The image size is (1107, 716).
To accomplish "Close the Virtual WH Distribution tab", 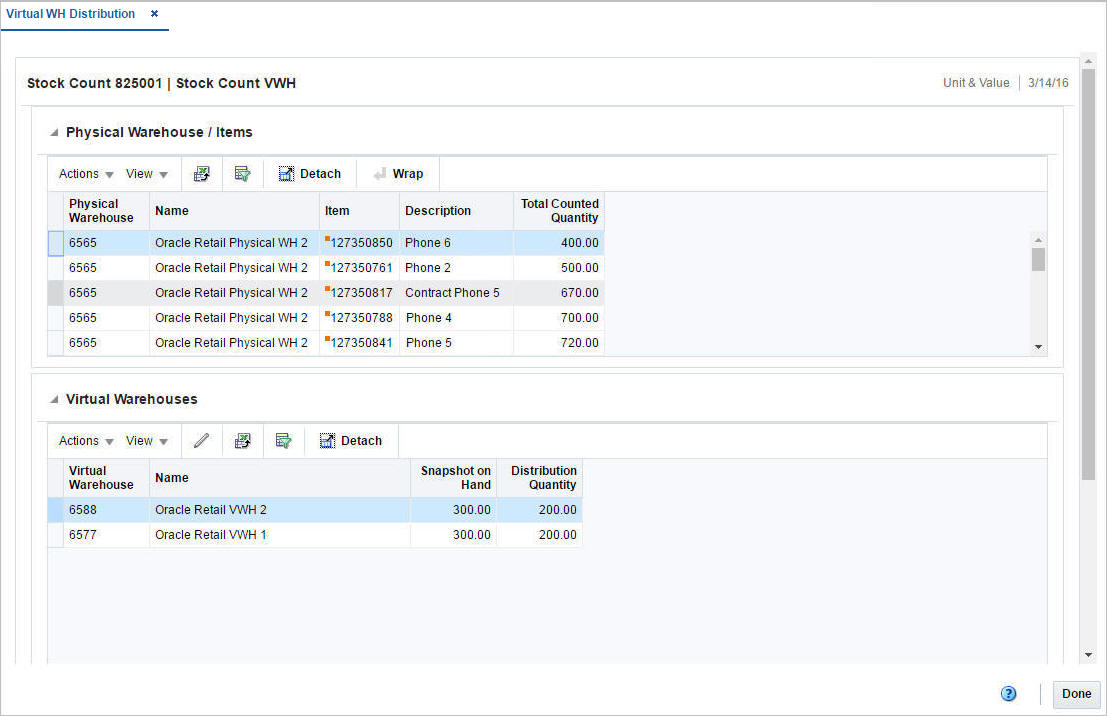I will (154, 14).
